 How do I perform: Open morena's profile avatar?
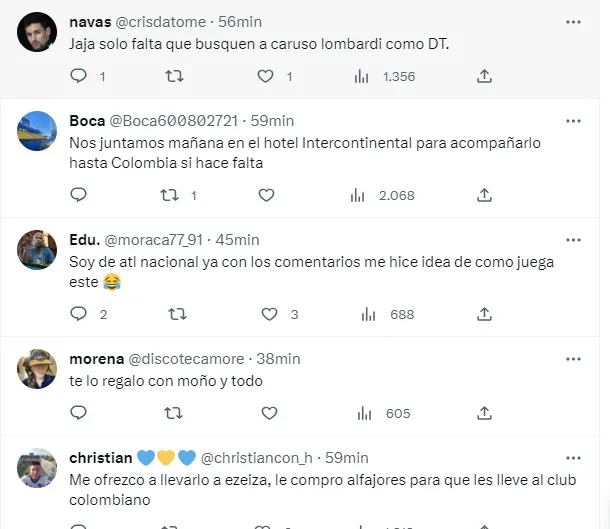37,368
